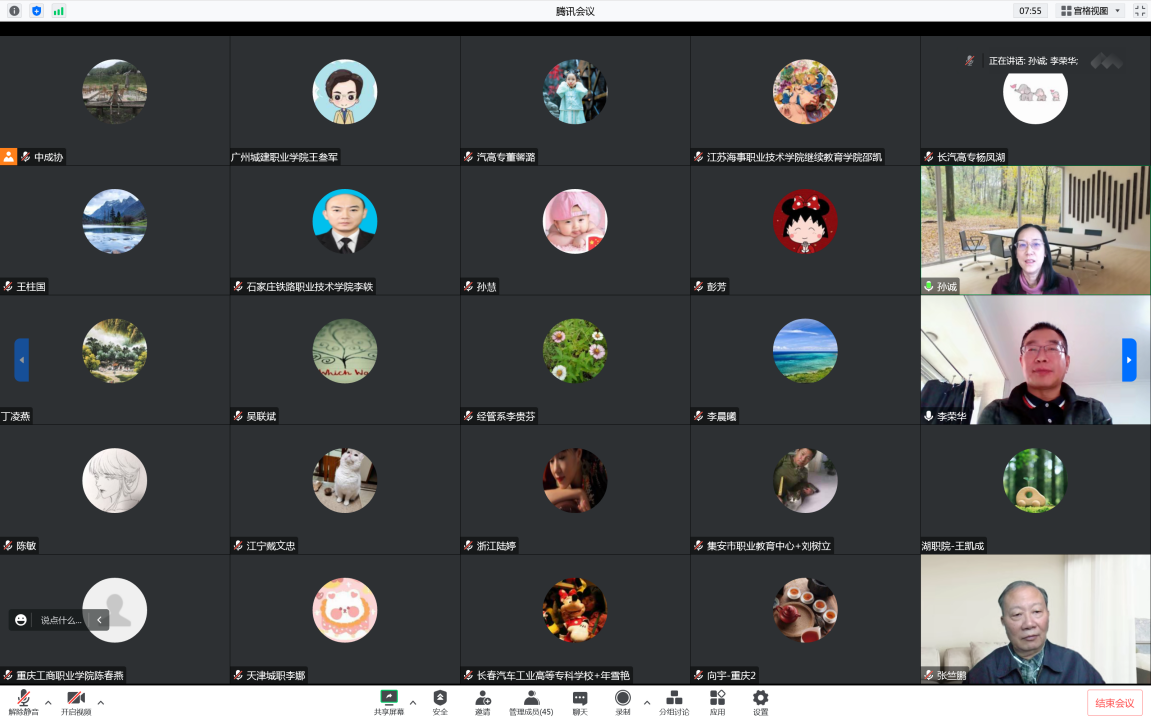Open the chat panel
The image size is (1151, 720).
[580, 702]
